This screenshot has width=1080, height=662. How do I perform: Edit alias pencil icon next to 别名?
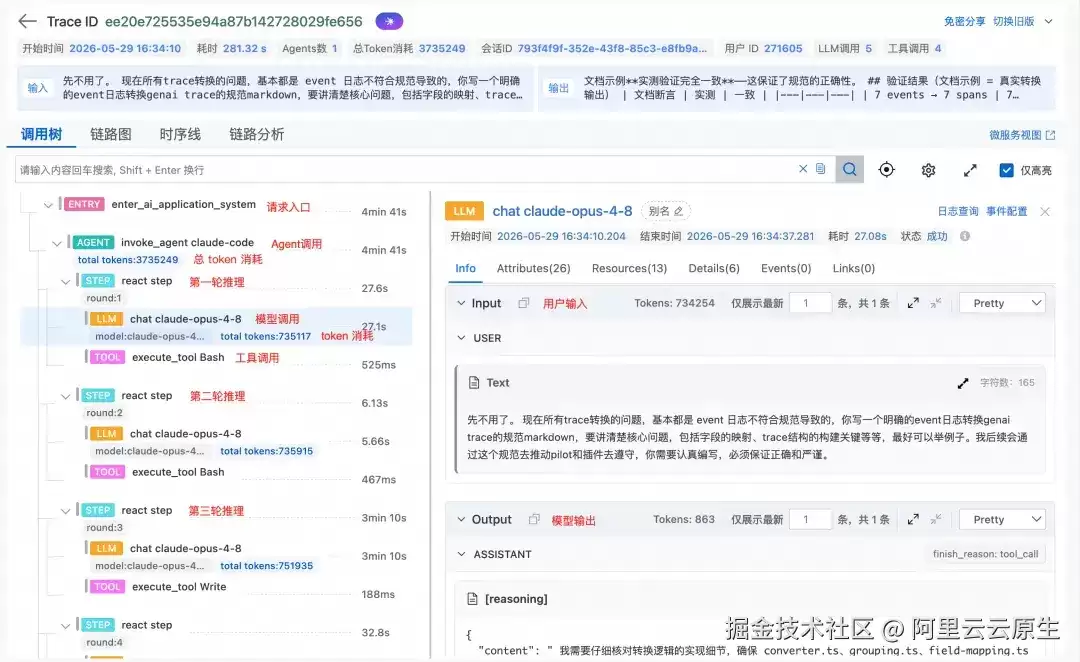[678, 211]
